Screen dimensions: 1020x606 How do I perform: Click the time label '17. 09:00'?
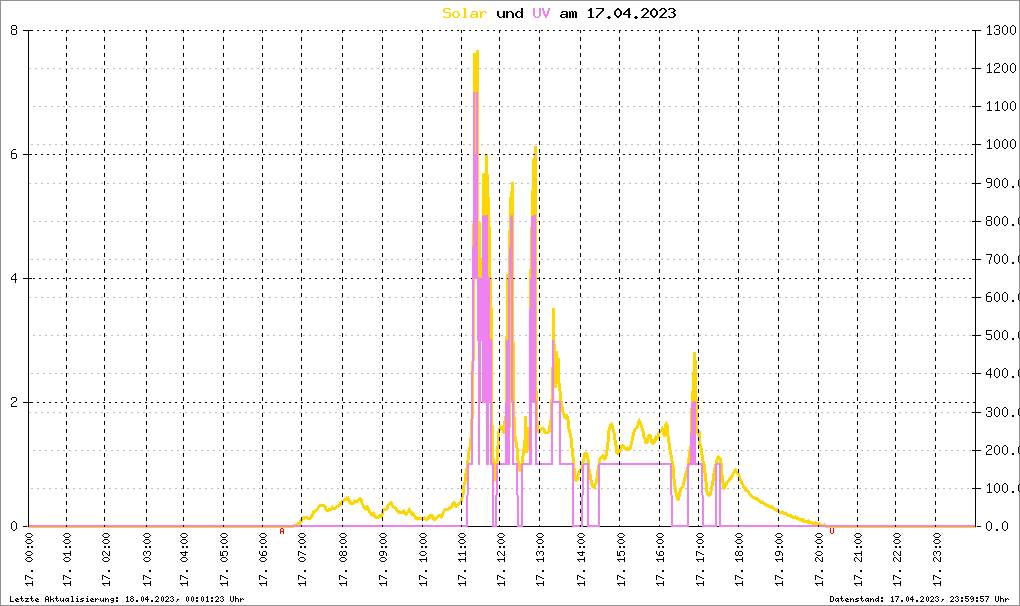383,559
